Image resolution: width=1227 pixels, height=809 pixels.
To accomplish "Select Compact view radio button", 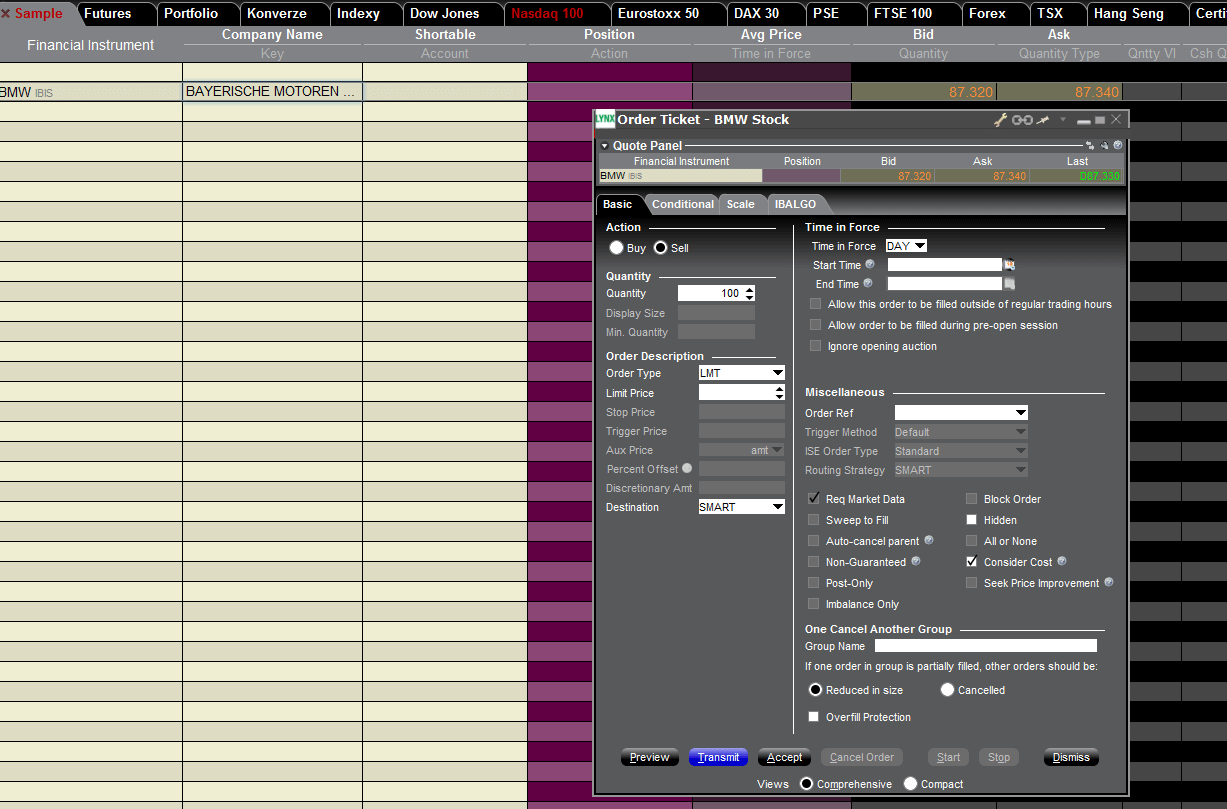I will coord(911,784).
